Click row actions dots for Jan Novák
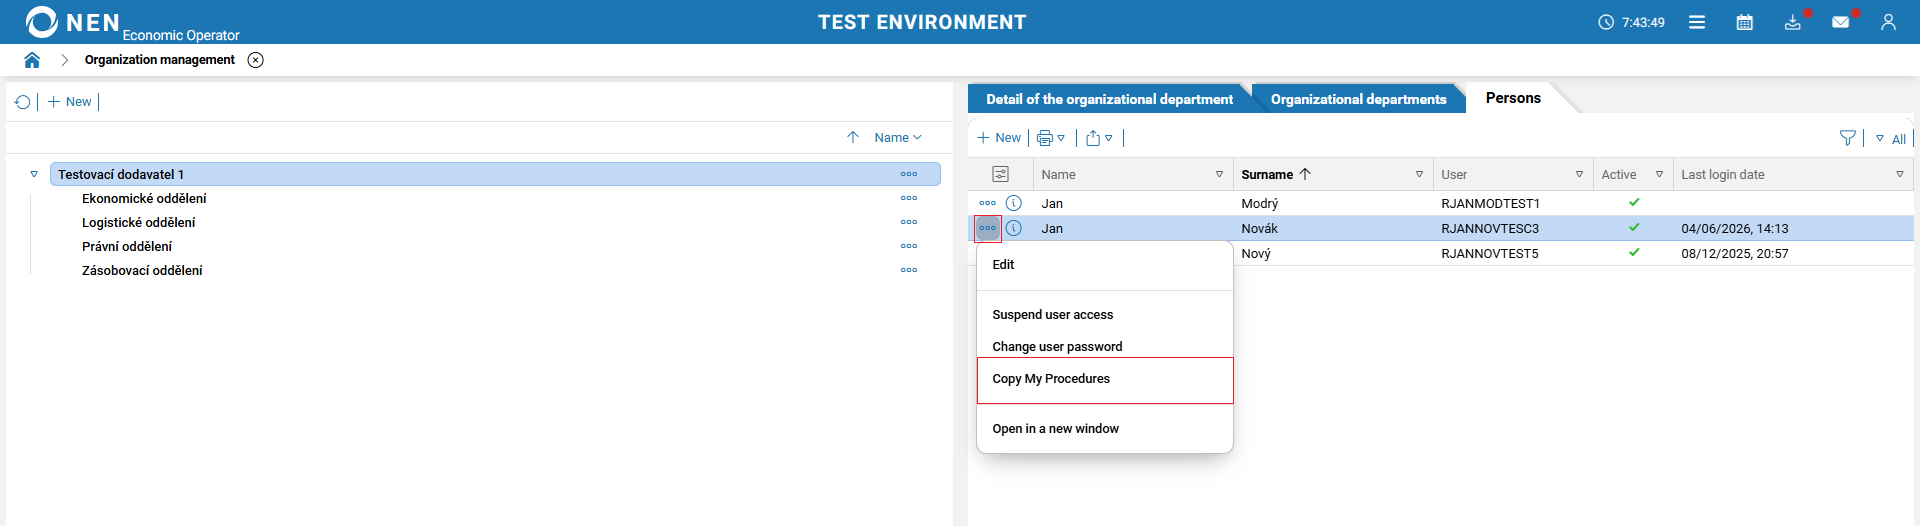This screenshot has height=526, width=1920. coord(988,228)
